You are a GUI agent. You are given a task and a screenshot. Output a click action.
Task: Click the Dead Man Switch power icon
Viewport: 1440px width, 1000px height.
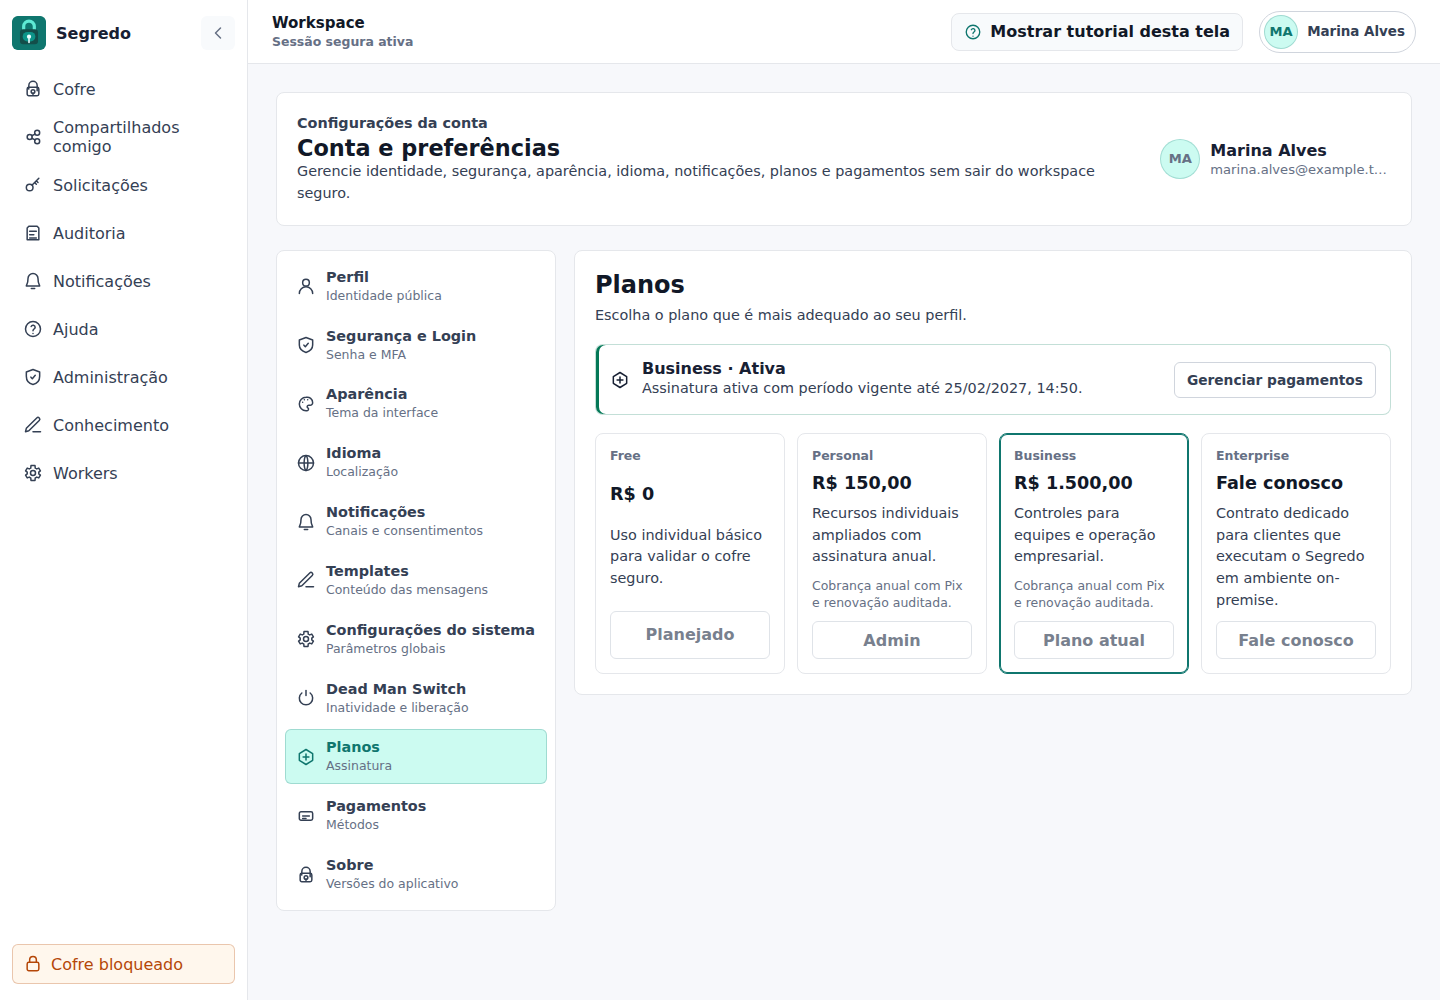click(x=306, y=698)
